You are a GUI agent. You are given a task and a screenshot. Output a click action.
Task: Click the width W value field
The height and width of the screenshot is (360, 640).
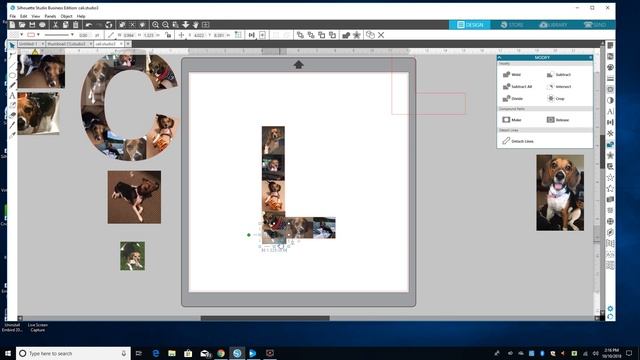(x=128, y=35)
